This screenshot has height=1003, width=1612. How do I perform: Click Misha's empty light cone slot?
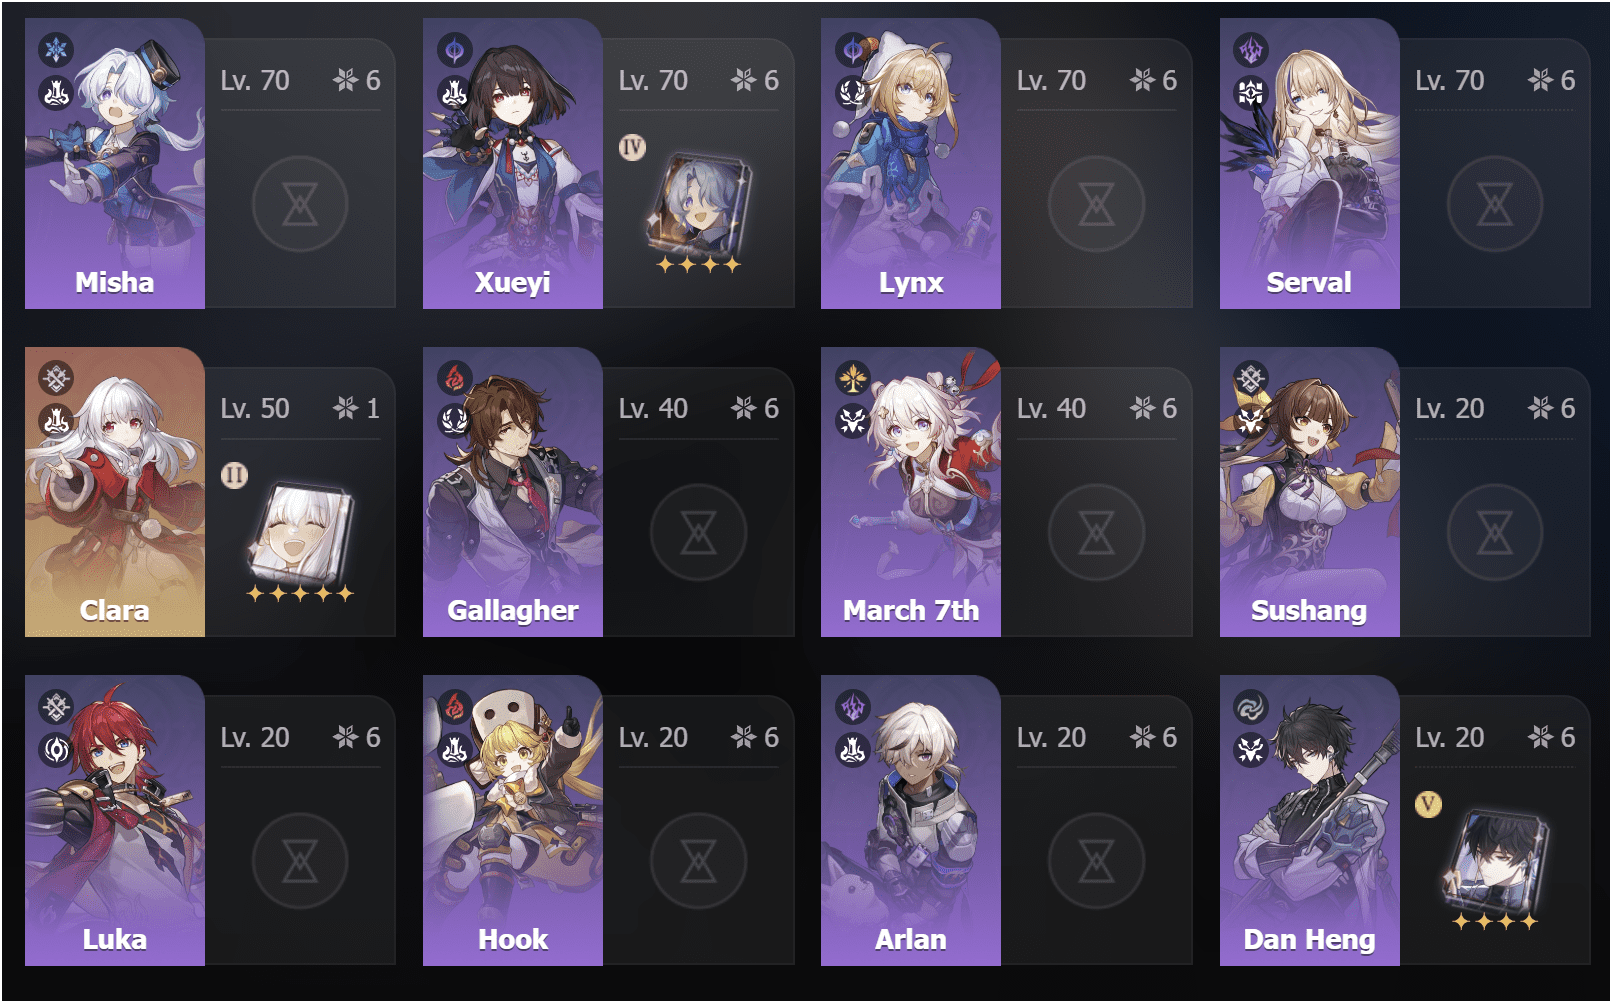300,204
